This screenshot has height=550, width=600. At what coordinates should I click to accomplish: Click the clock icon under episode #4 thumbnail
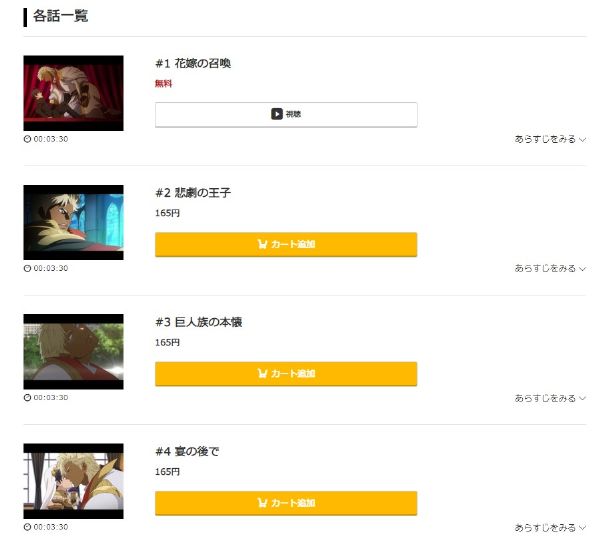(x=27, y=527)
